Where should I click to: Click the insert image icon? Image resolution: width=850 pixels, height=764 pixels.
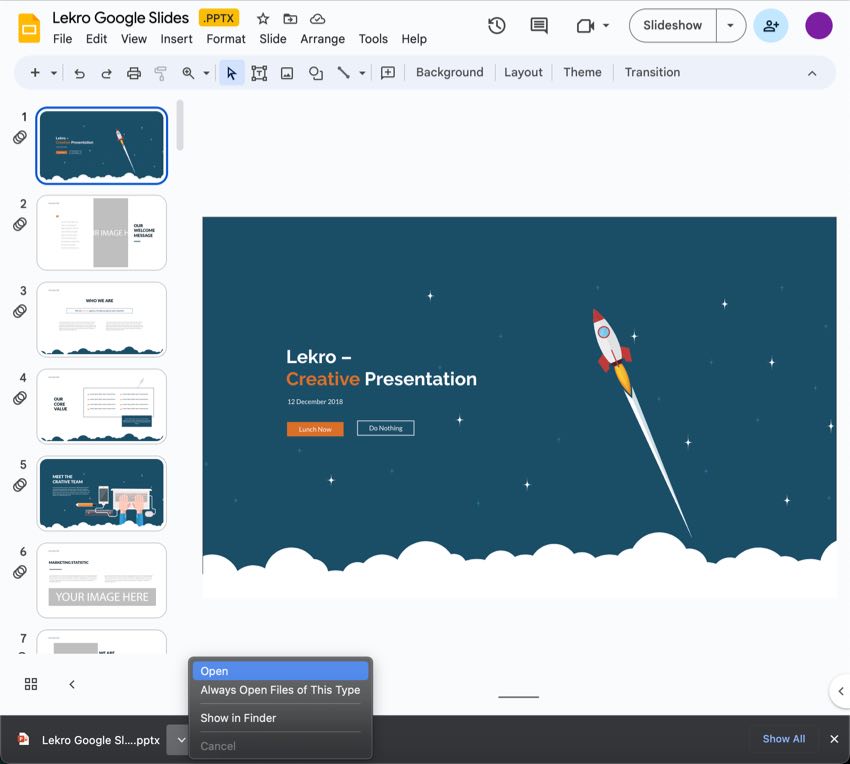click(287, 73)
